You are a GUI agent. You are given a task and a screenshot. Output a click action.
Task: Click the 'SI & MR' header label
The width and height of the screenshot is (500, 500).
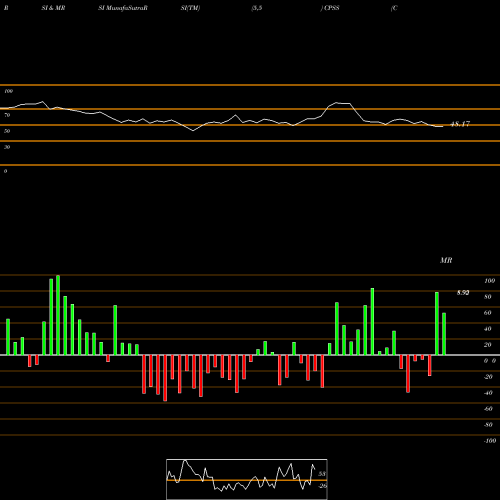pos(53,8)
